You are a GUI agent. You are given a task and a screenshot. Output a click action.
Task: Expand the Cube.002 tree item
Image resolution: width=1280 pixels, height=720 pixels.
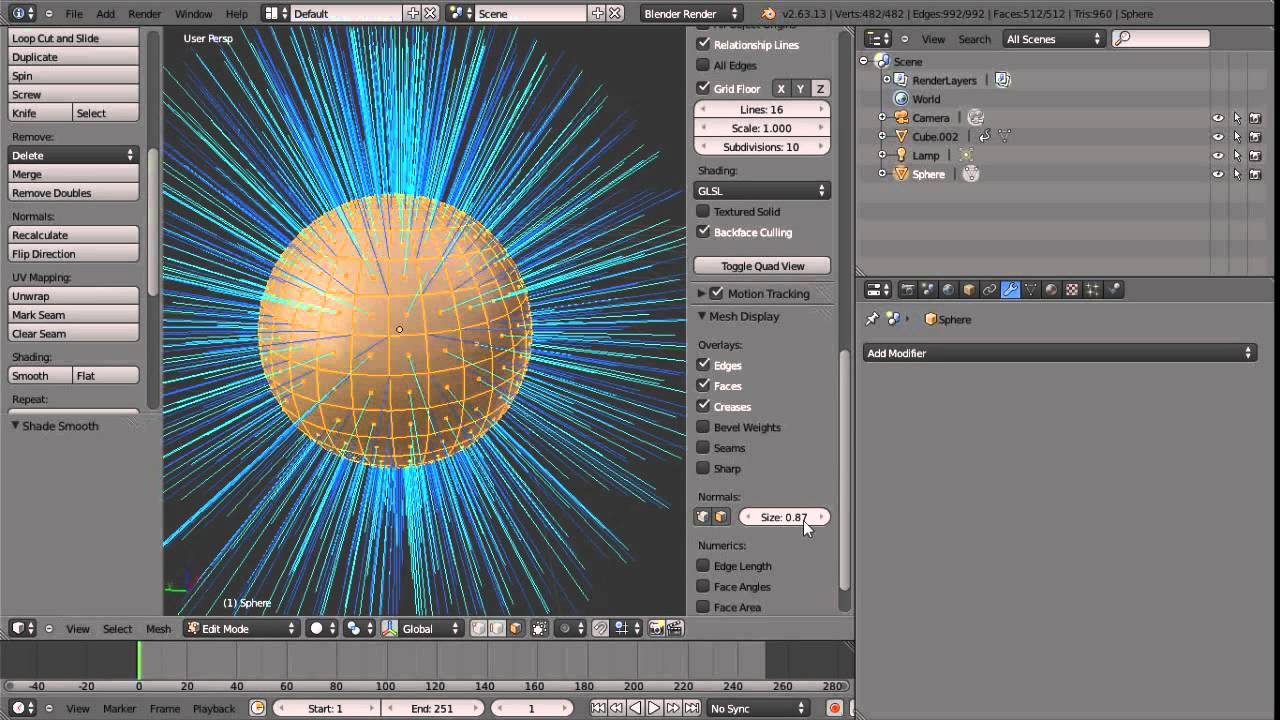tap(882, 137)
